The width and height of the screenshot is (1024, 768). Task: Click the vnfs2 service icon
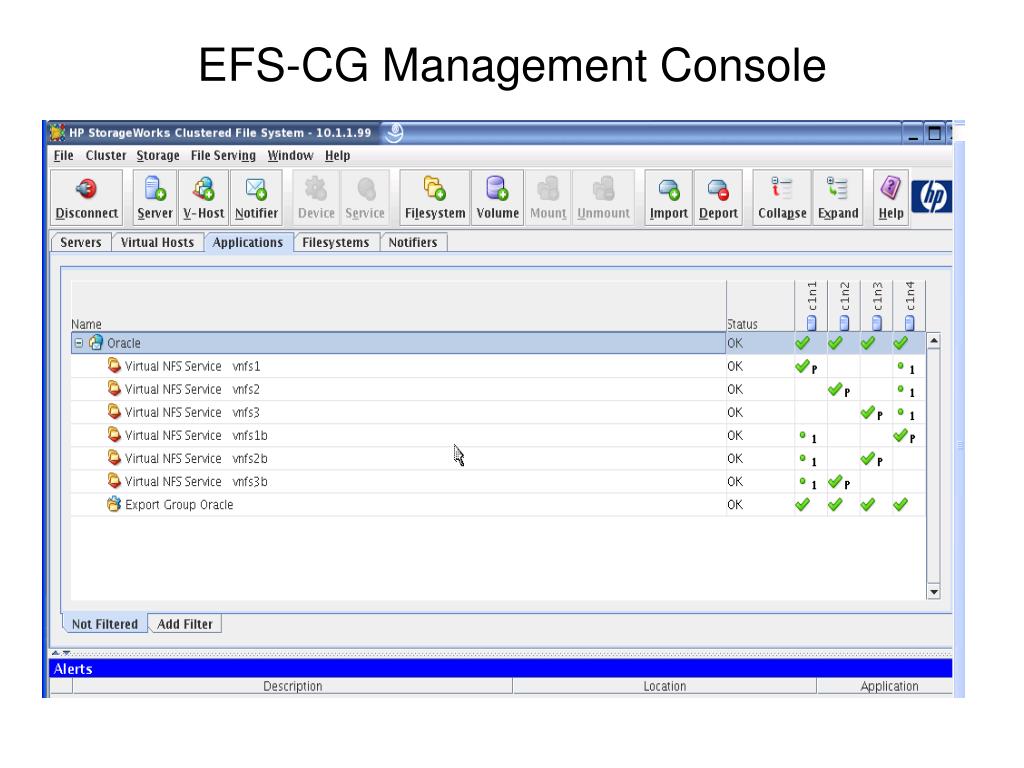pos(114,389)
